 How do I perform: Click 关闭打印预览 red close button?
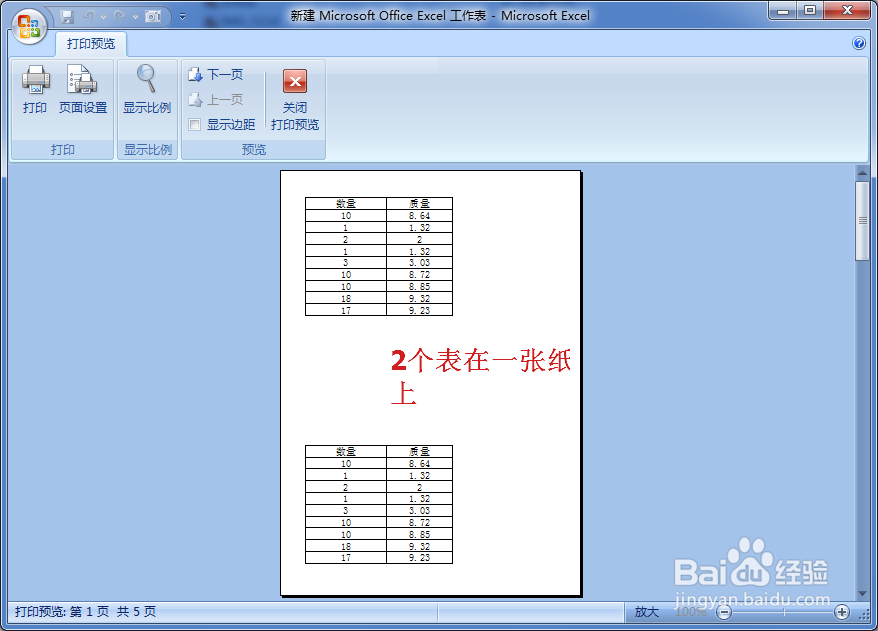coord(295,100)
